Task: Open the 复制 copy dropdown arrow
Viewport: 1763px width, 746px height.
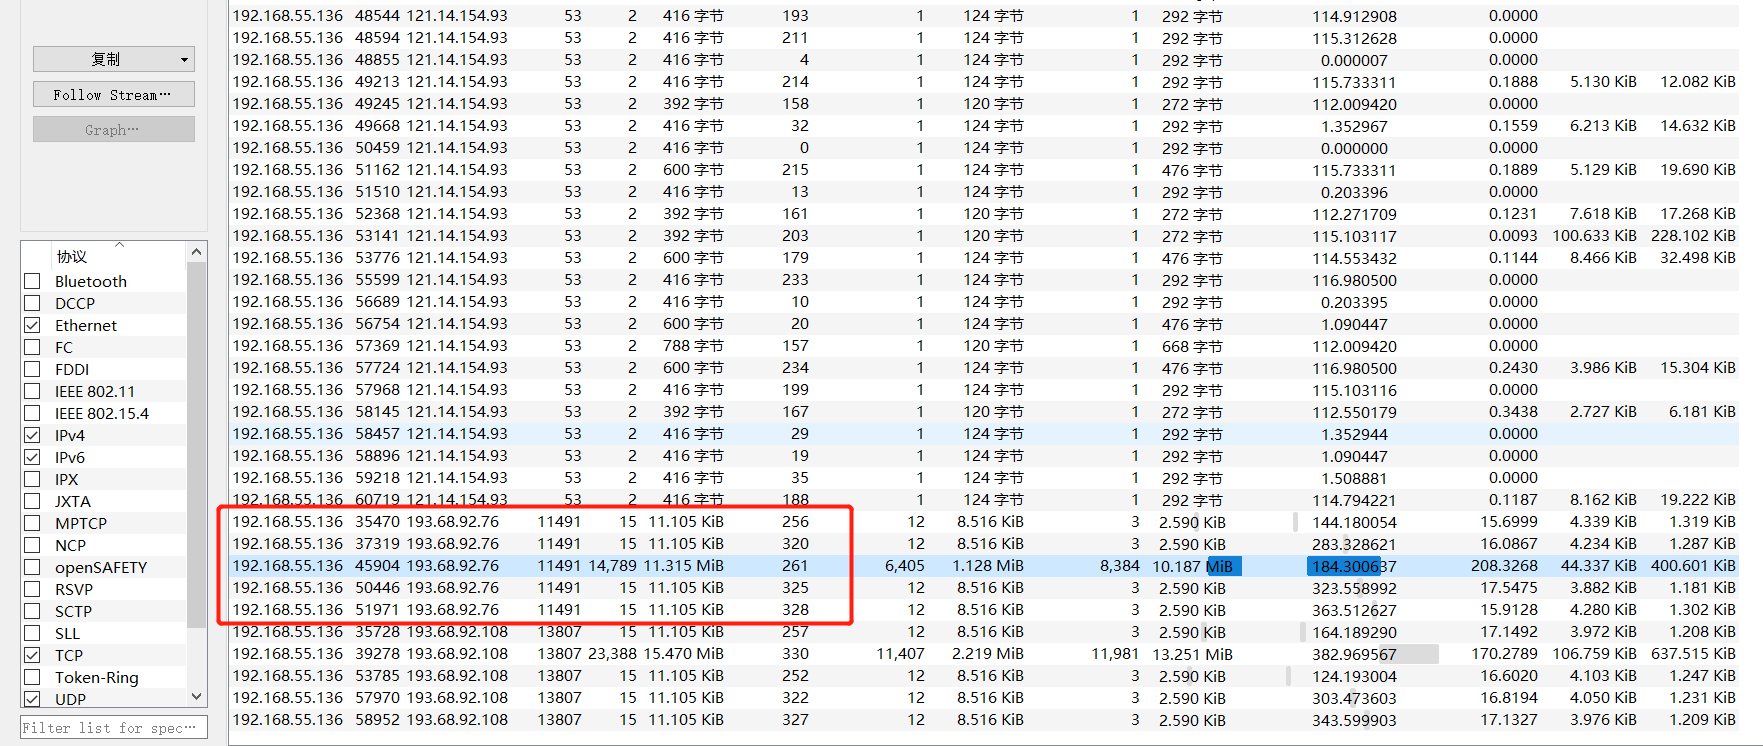Action: [x=184, y=60]
